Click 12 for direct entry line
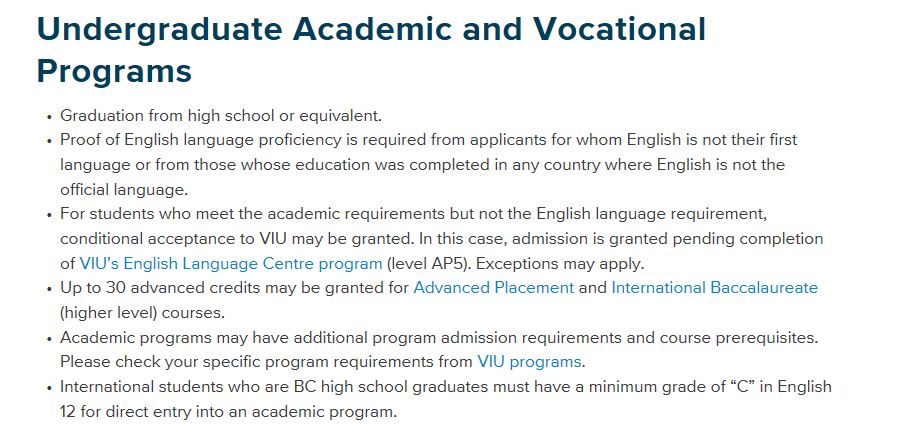Screen dimensions: 922x444 pyautogui.click(x=228, y=411)
